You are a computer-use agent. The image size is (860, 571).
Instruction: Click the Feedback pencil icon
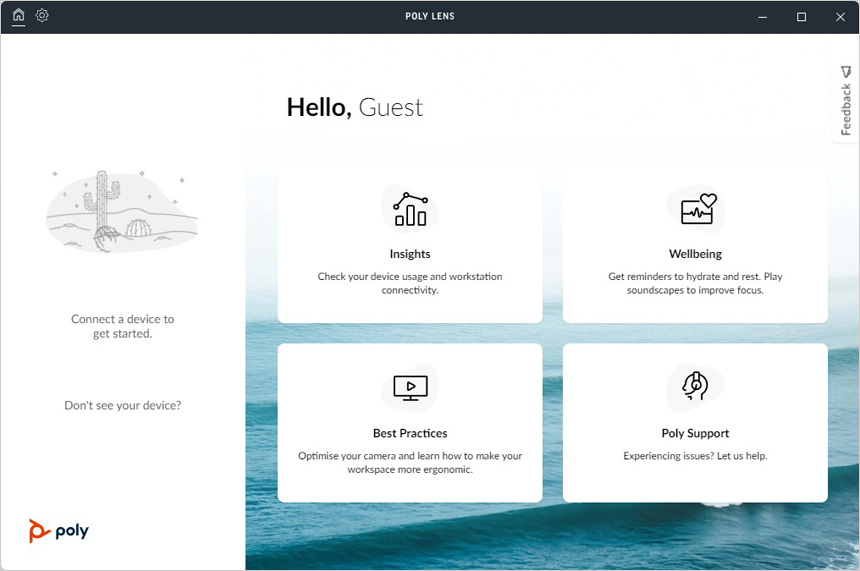tap(846, 72)
